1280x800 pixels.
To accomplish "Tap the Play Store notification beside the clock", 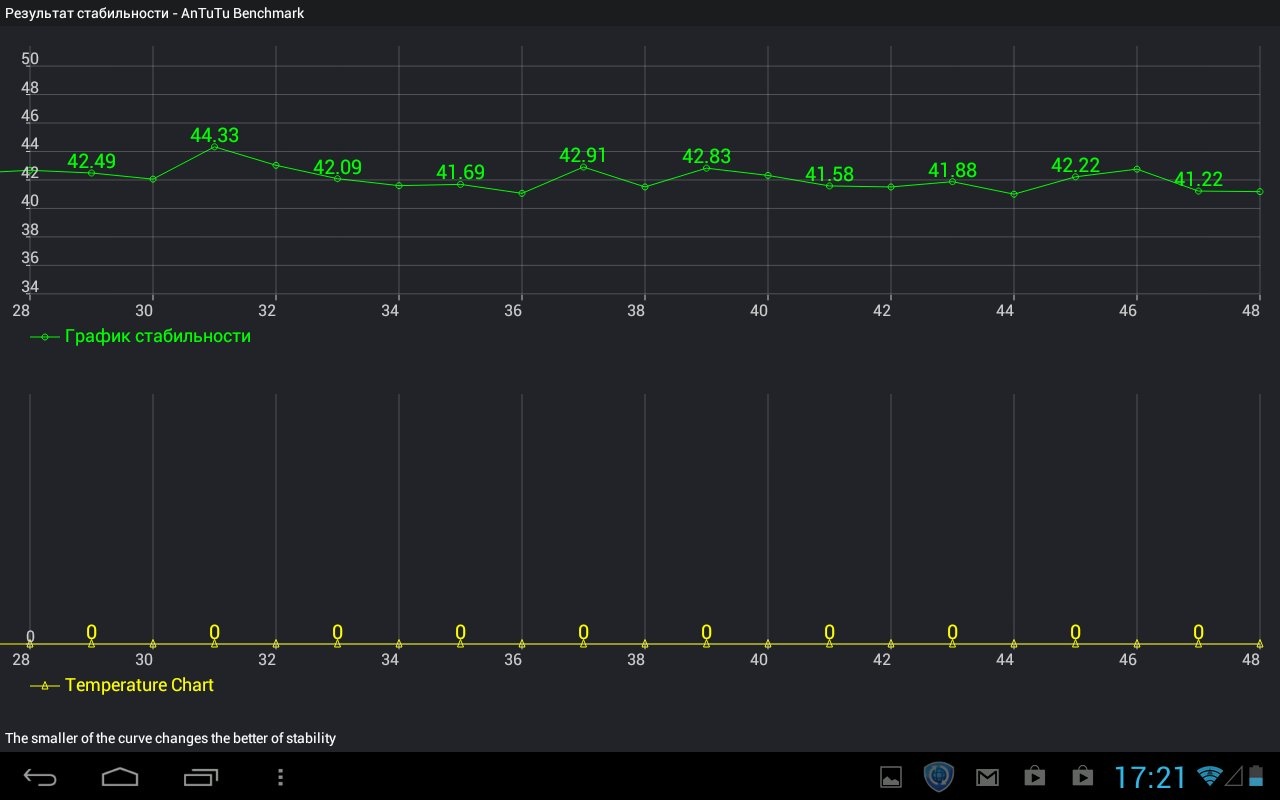I will pyautogui.click(x=1082, y=777).
